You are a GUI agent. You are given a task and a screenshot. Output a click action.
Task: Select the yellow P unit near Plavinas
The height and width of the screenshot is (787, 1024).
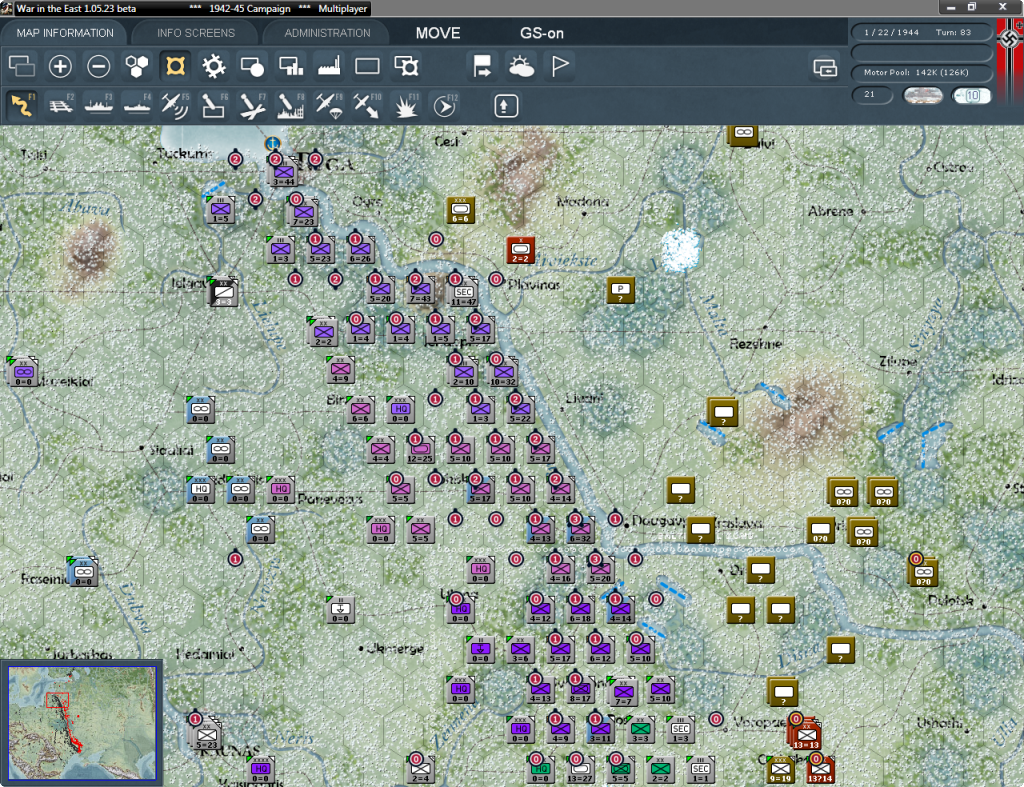[x=620, y=289]
